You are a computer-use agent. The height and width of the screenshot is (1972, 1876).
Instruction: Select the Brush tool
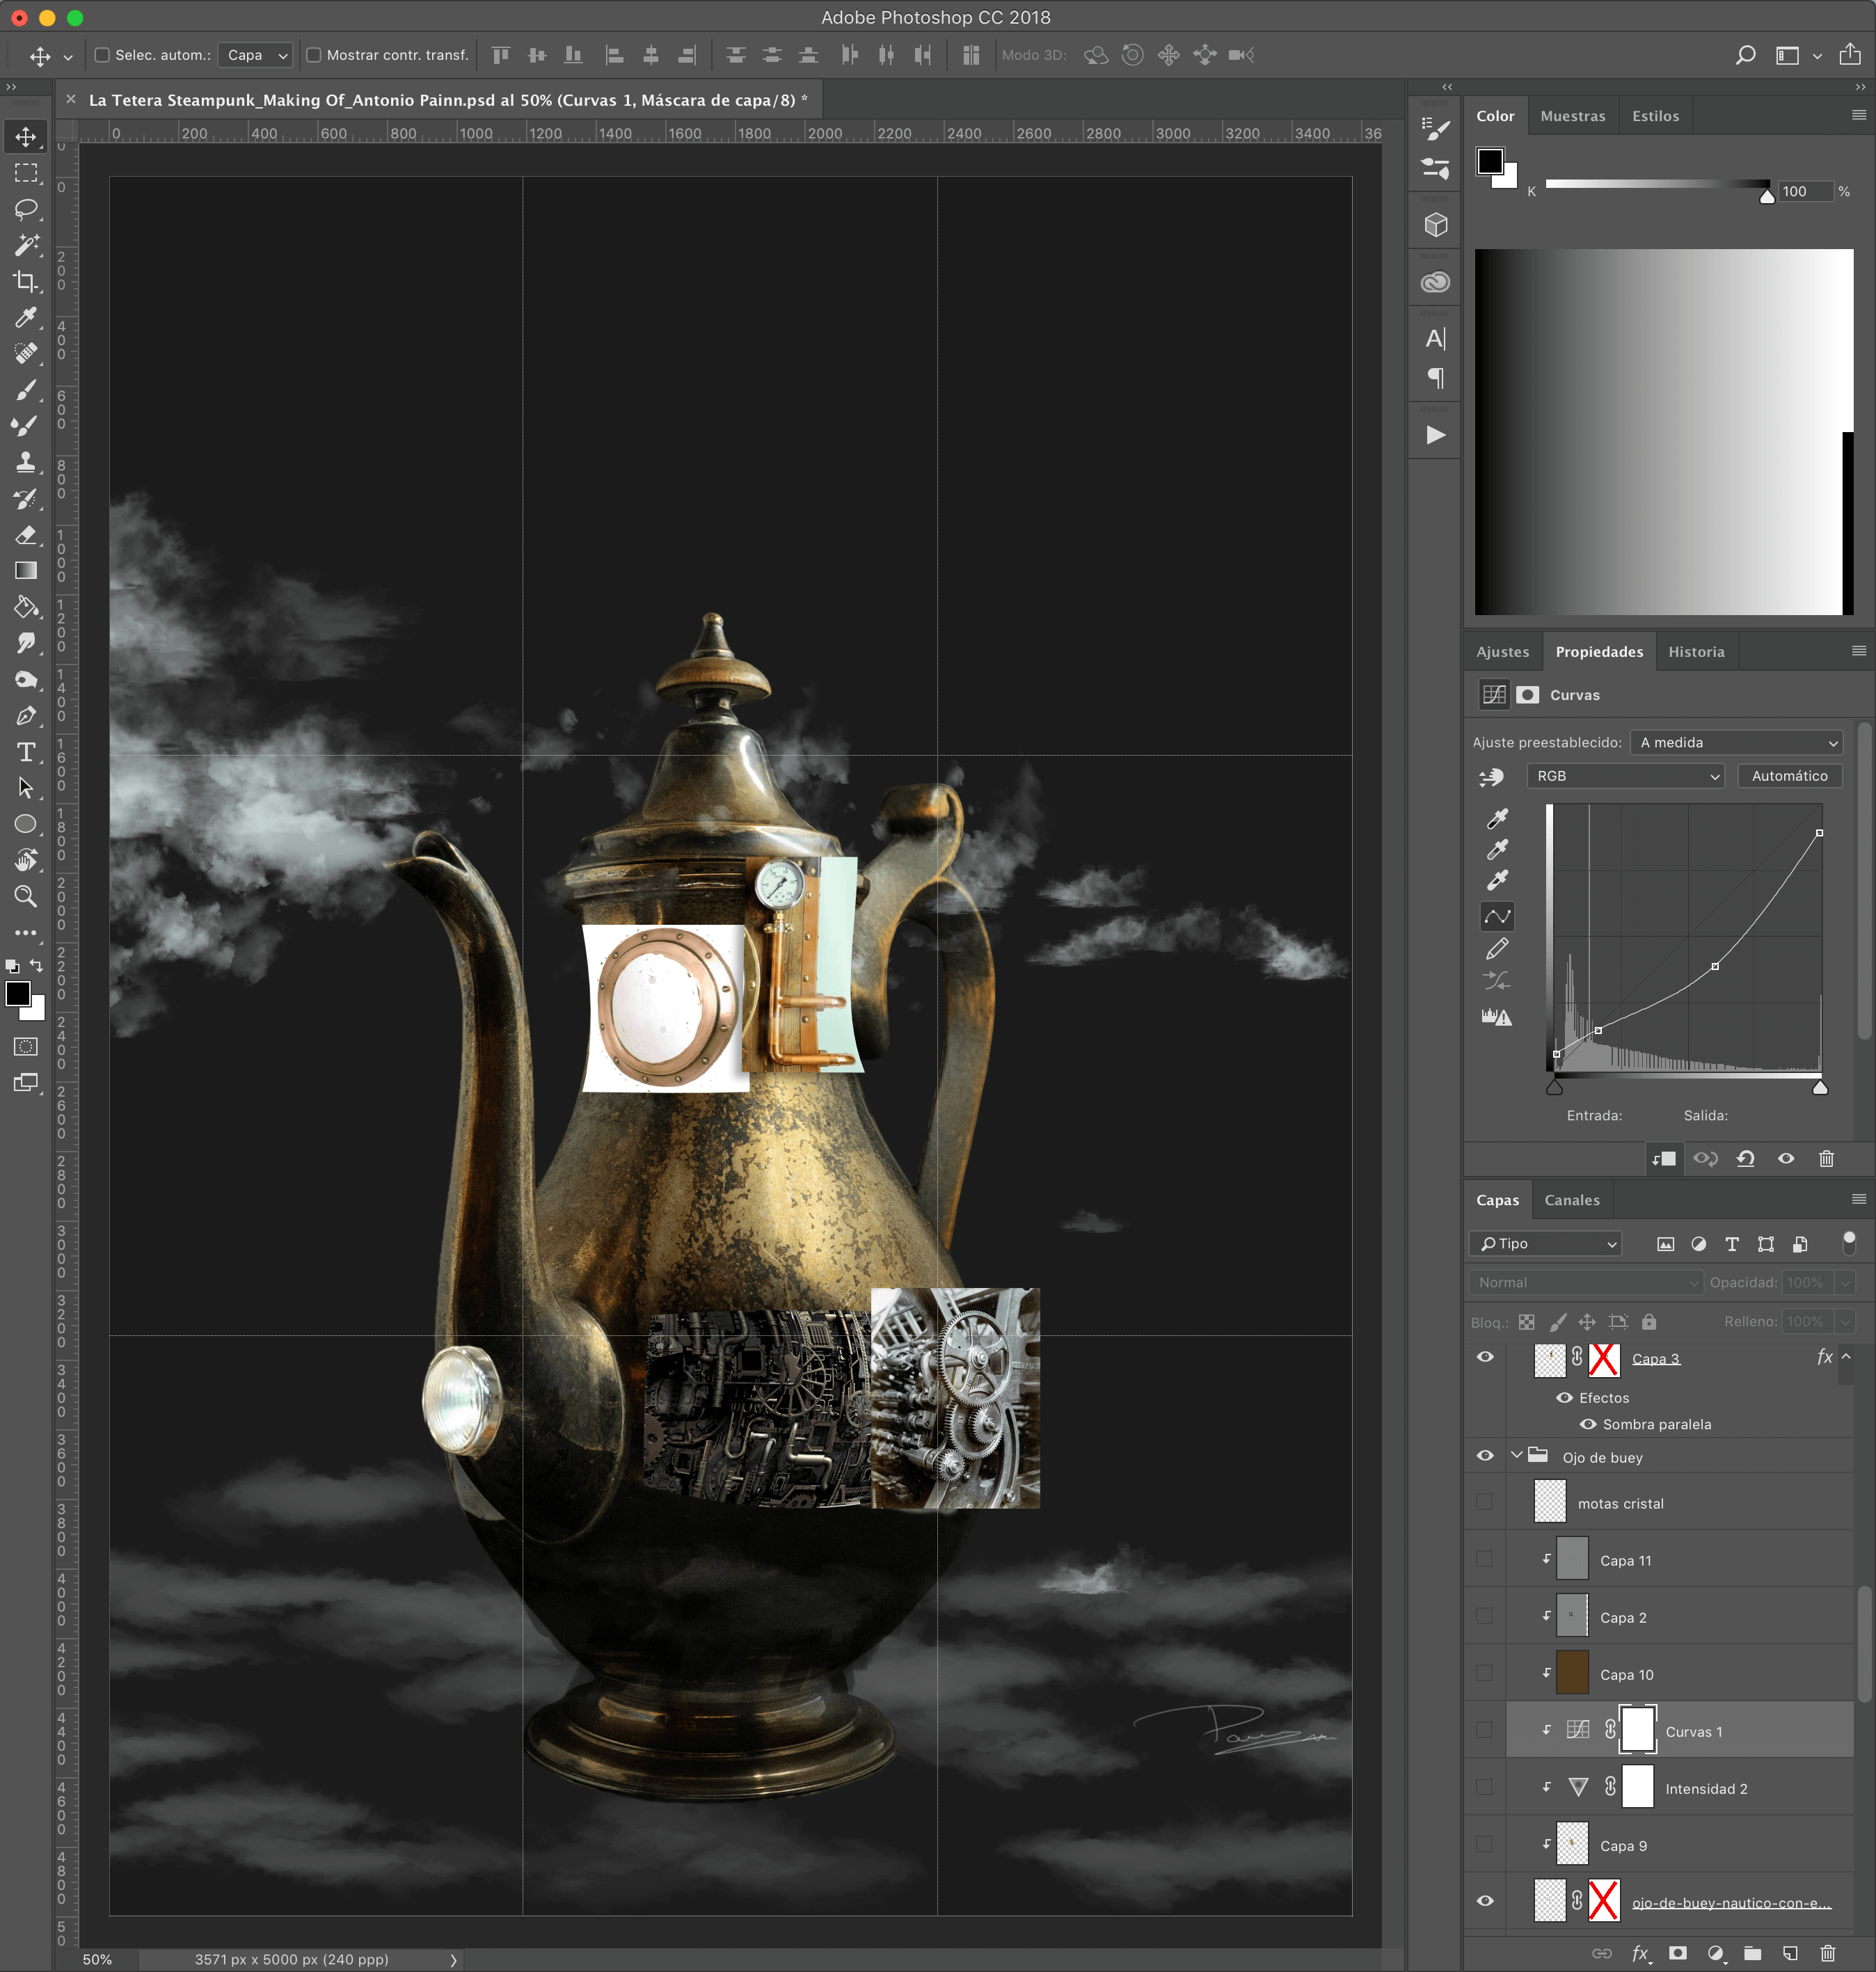pyautogui.click(x=26, y=389)
